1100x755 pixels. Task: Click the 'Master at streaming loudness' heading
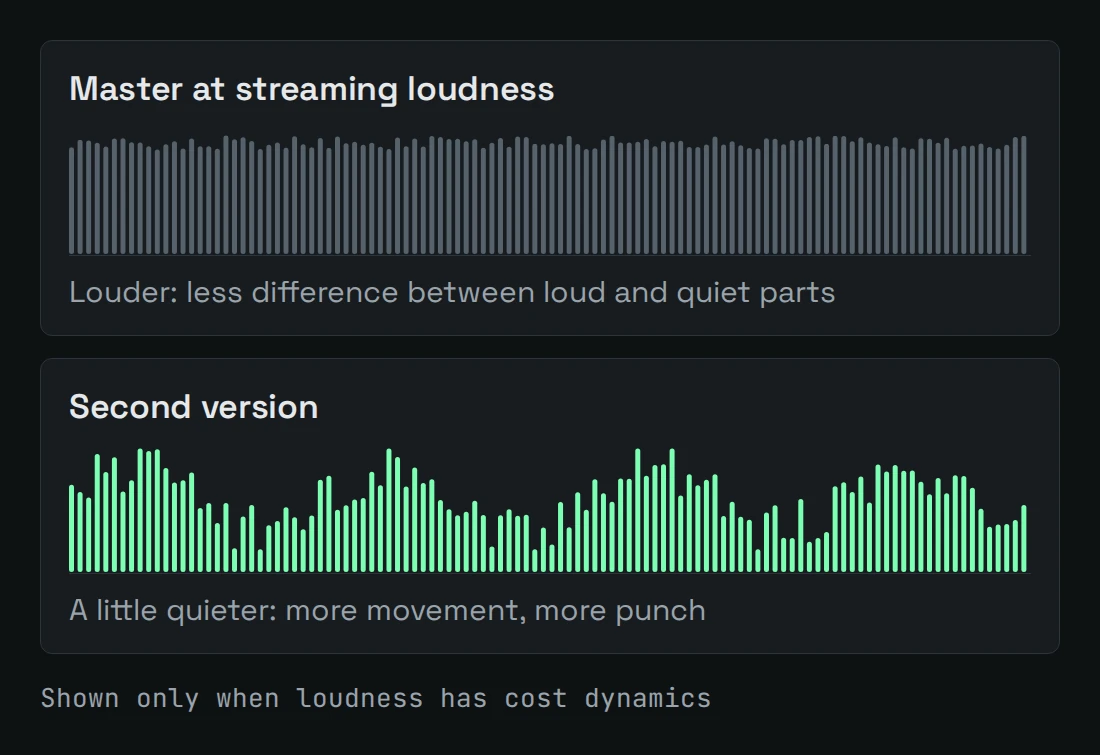pyautogui.click(x=311, y=89)
